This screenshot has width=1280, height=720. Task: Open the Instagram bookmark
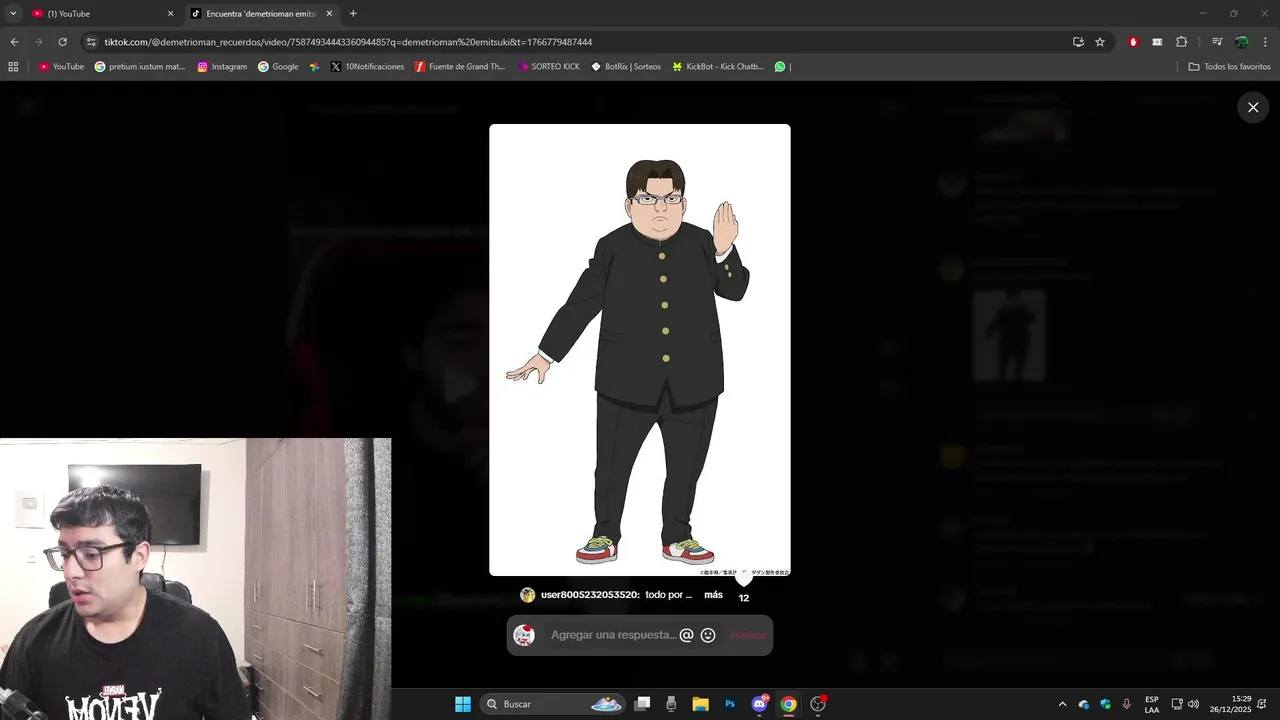tap(222, 67)
